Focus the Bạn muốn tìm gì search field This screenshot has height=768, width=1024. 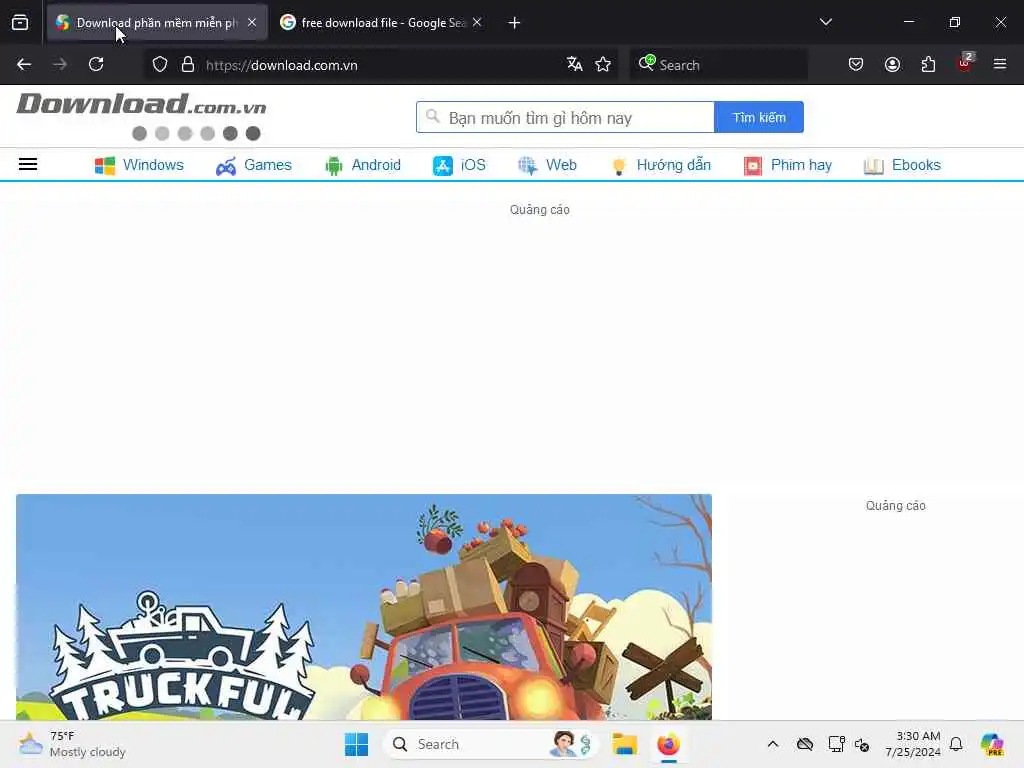[x=566, y=118]
